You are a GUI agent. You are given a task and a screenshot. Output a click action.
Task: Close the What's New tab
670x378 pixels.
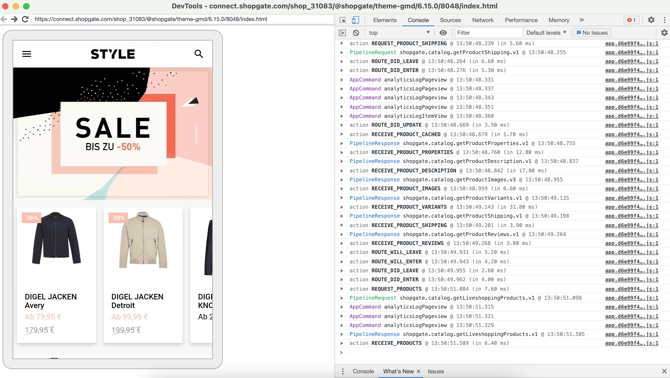(x=418, y=371)
